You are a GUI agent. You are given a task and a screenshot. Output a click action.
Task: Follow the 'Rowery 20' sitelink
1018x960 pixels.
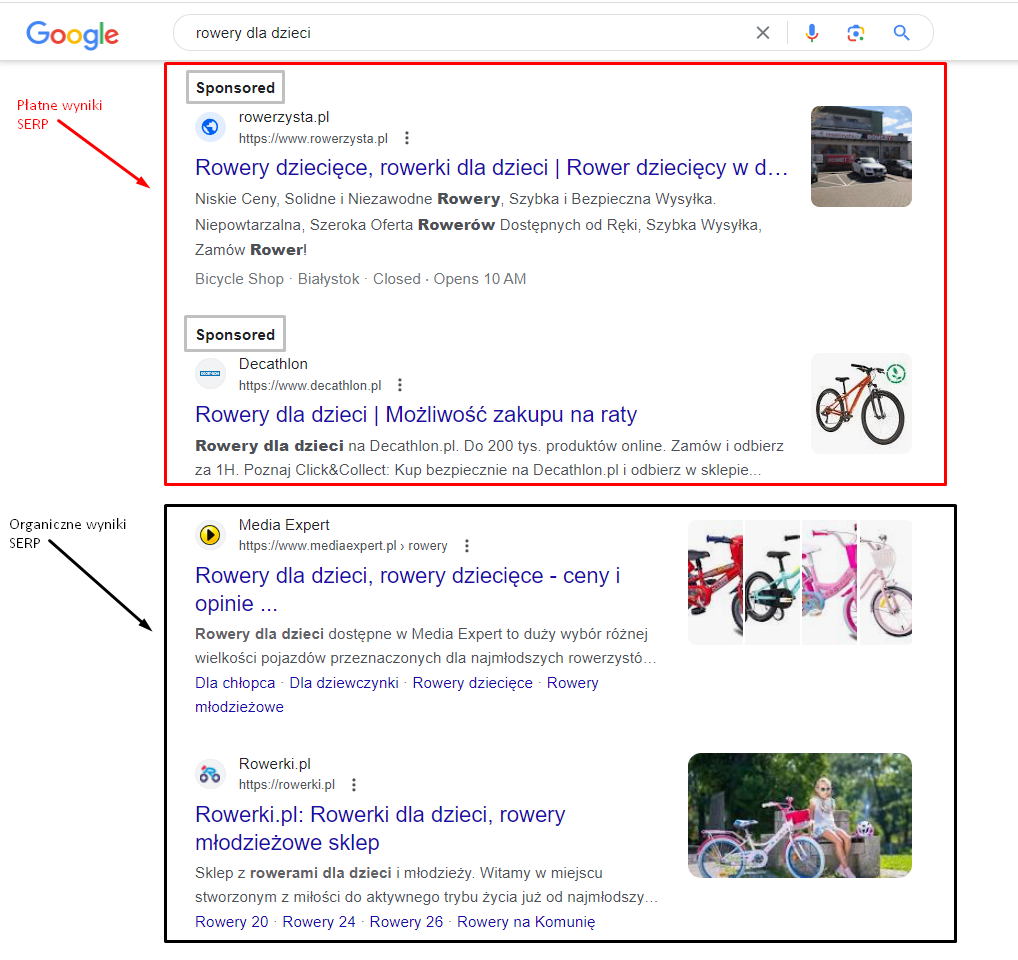[x=232, y=922]
